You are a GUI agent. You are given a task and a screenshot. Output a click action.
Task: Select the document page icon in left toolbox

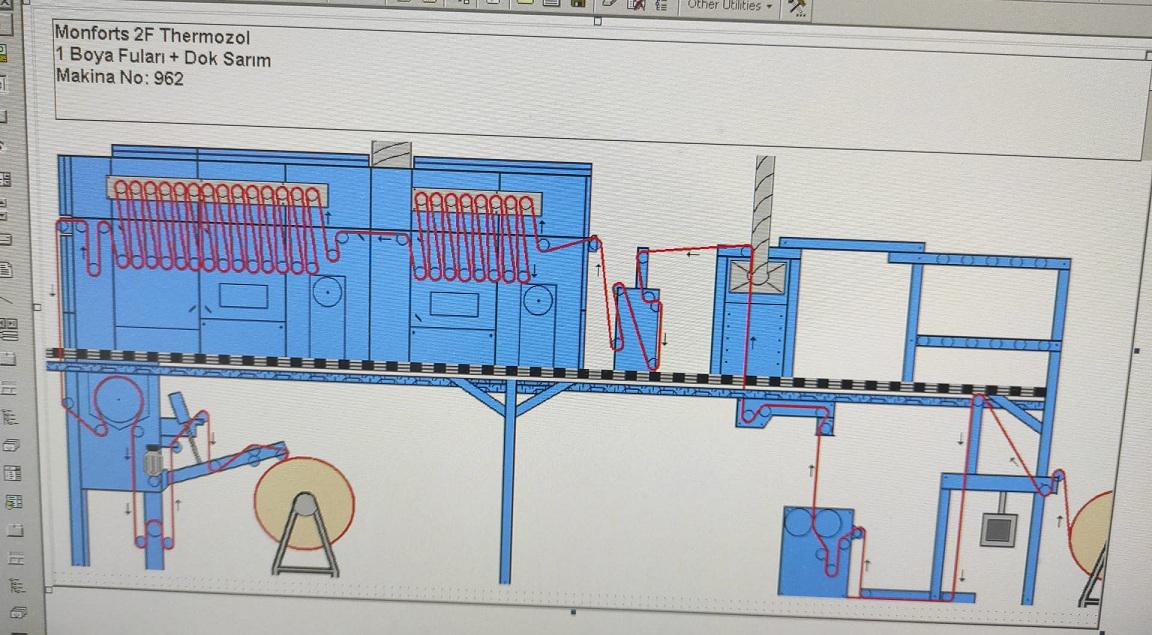click(6, 270)
